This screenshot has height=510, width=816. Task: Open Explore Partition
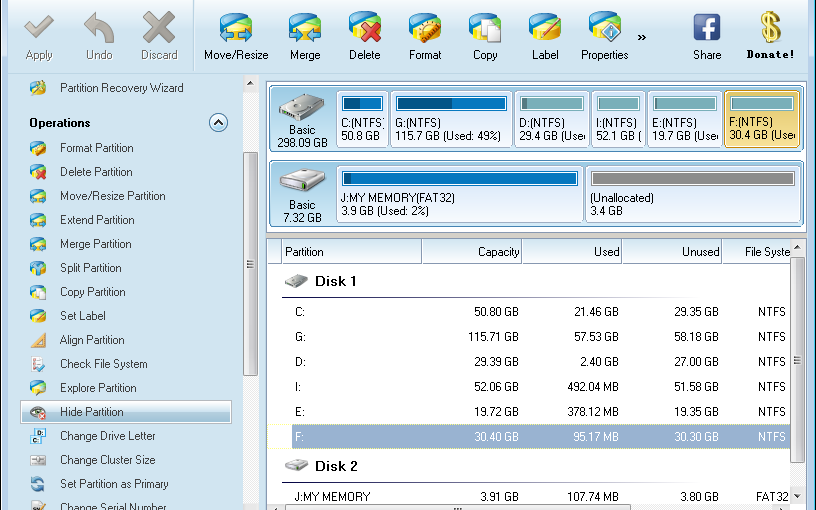tap(83, 388)
